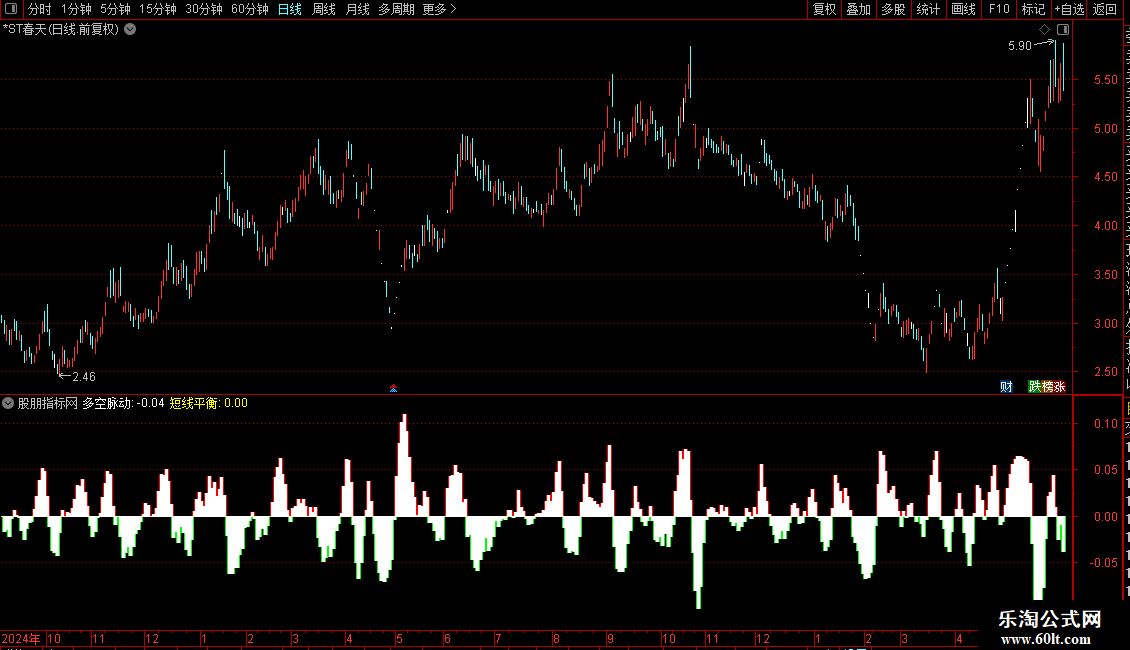Switch to 周线 weekly chart

tap(324, 9)
